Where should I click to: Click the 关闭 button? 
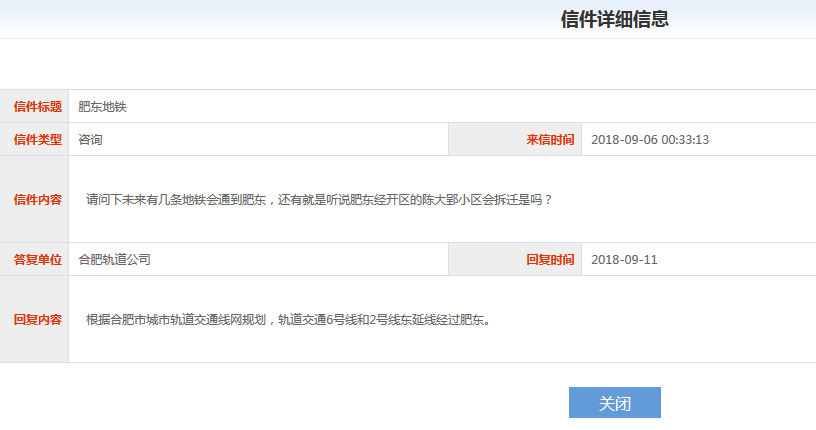[x=615, y=402]
